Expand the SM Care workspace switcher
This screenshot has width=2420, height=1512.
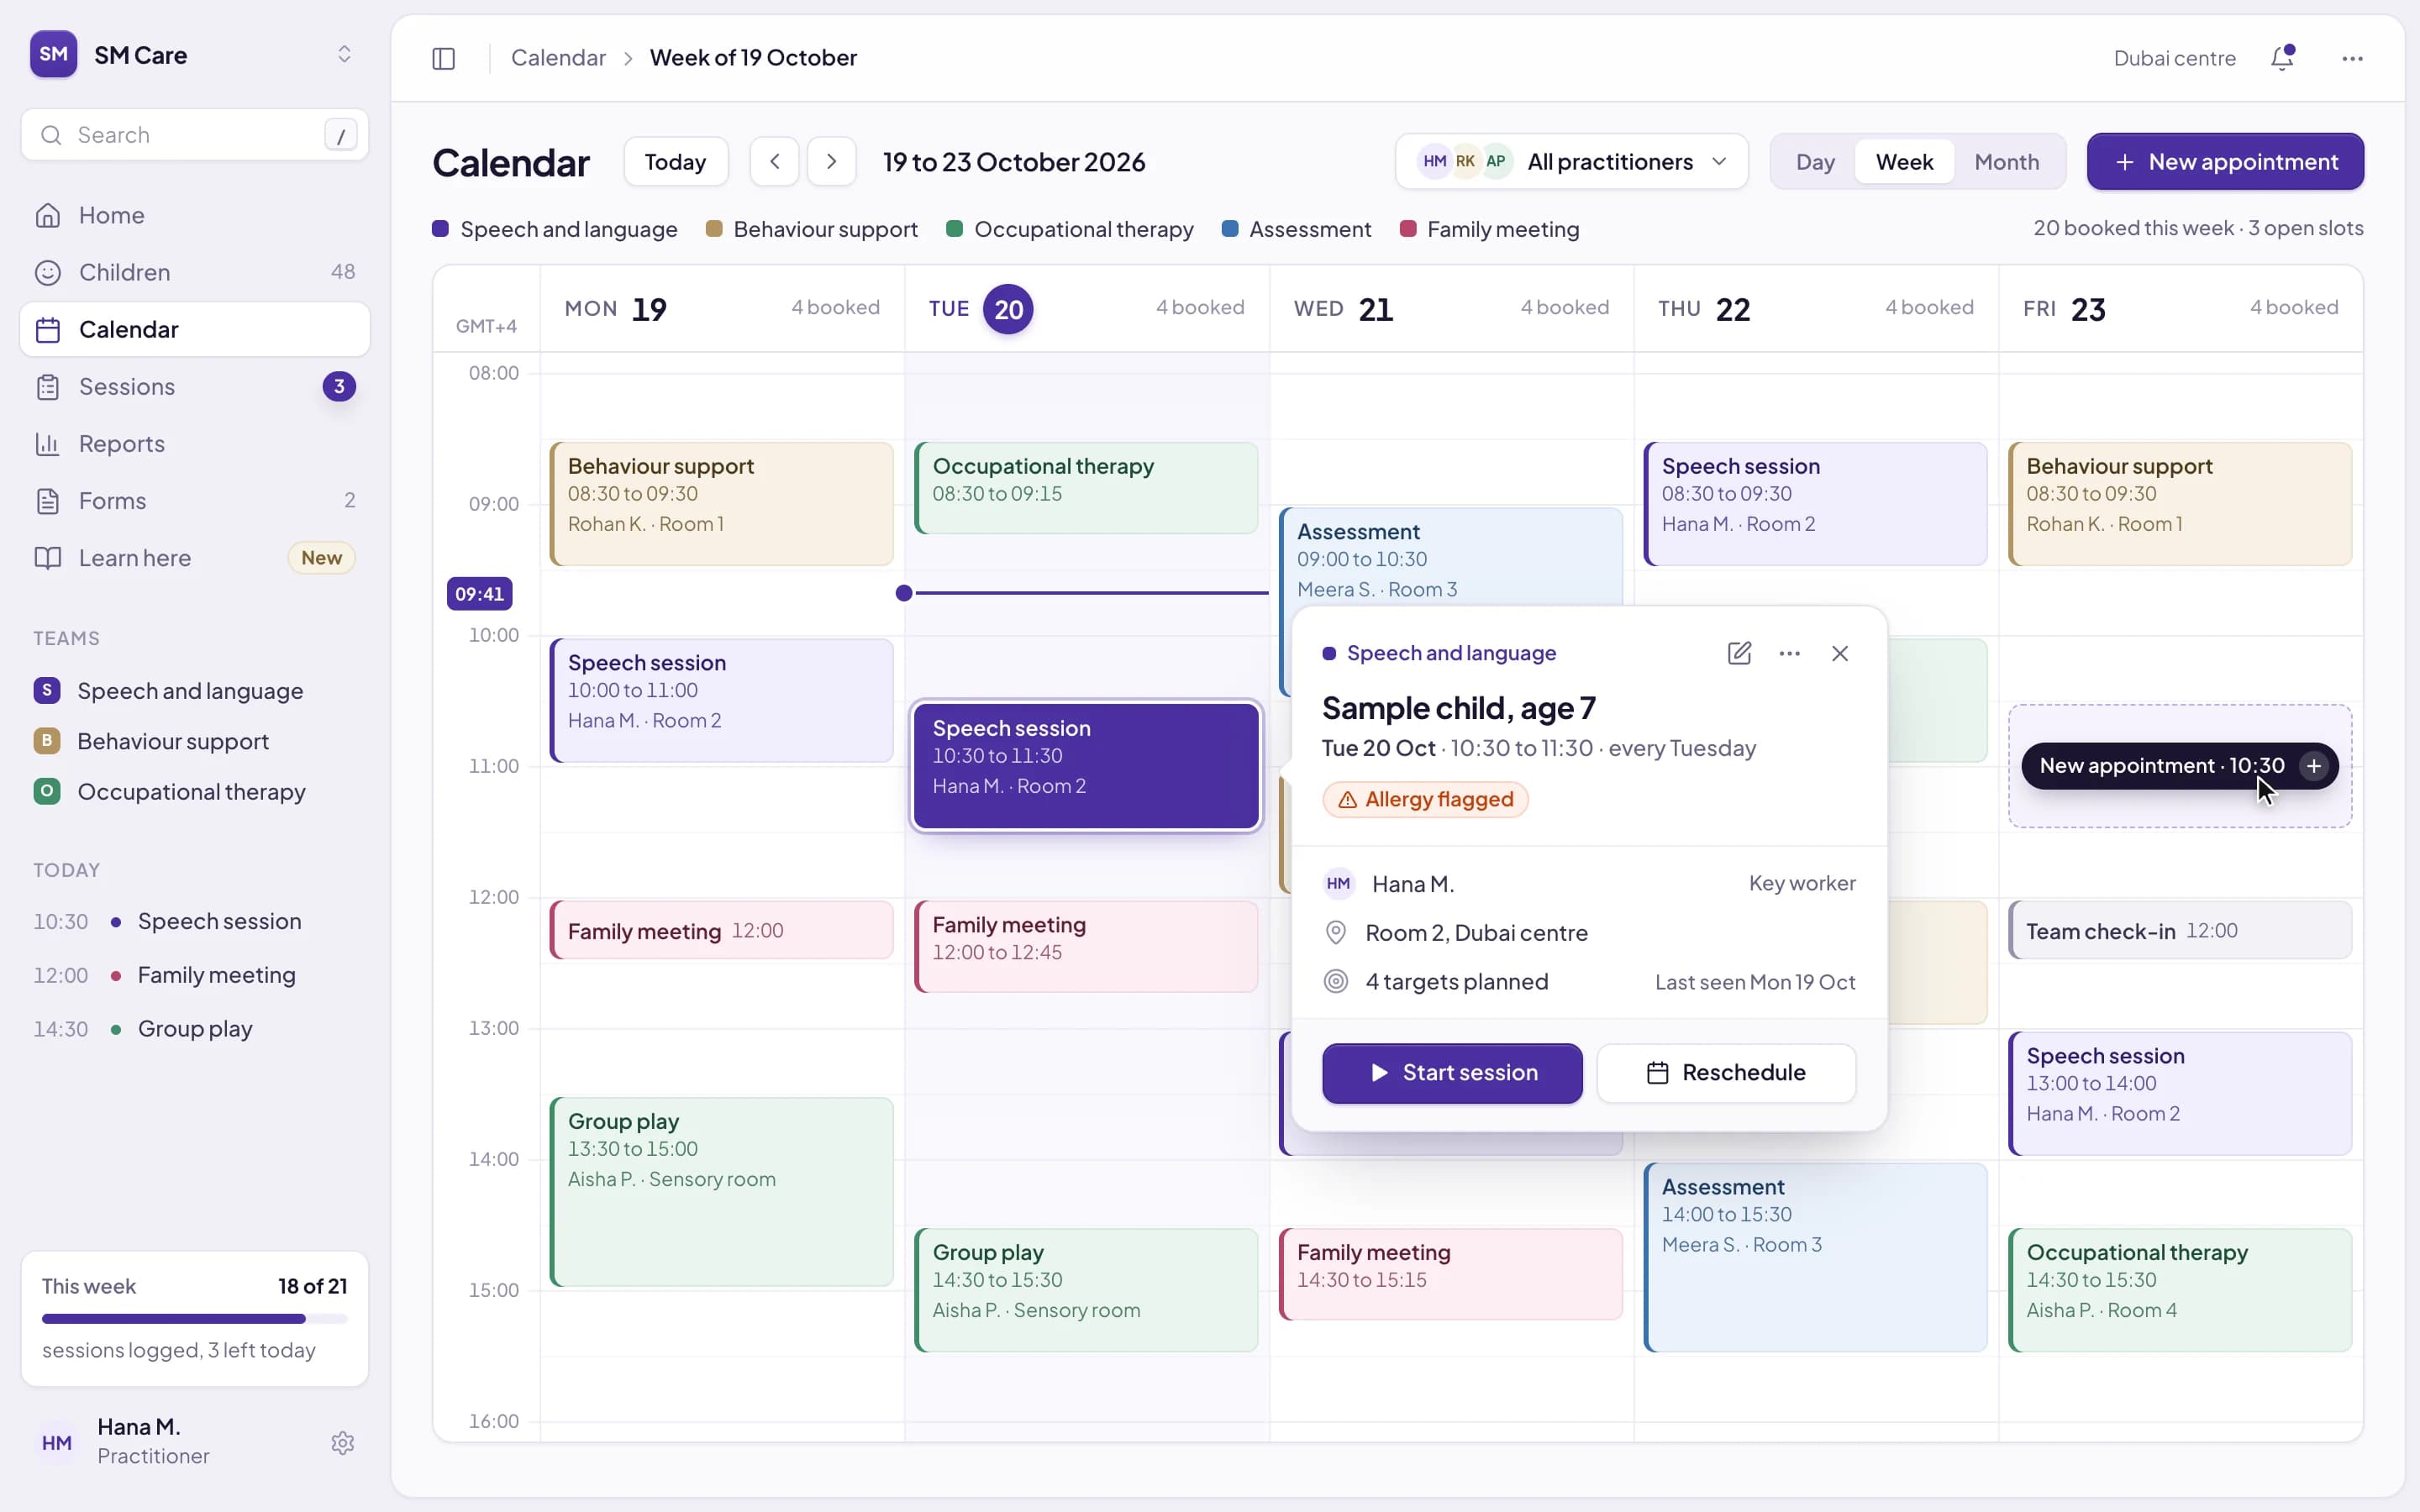[x=344, y=54]
